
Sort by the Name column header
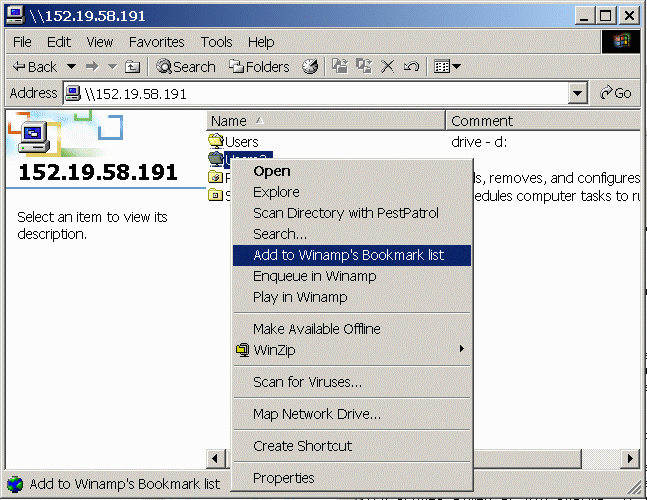326,121
